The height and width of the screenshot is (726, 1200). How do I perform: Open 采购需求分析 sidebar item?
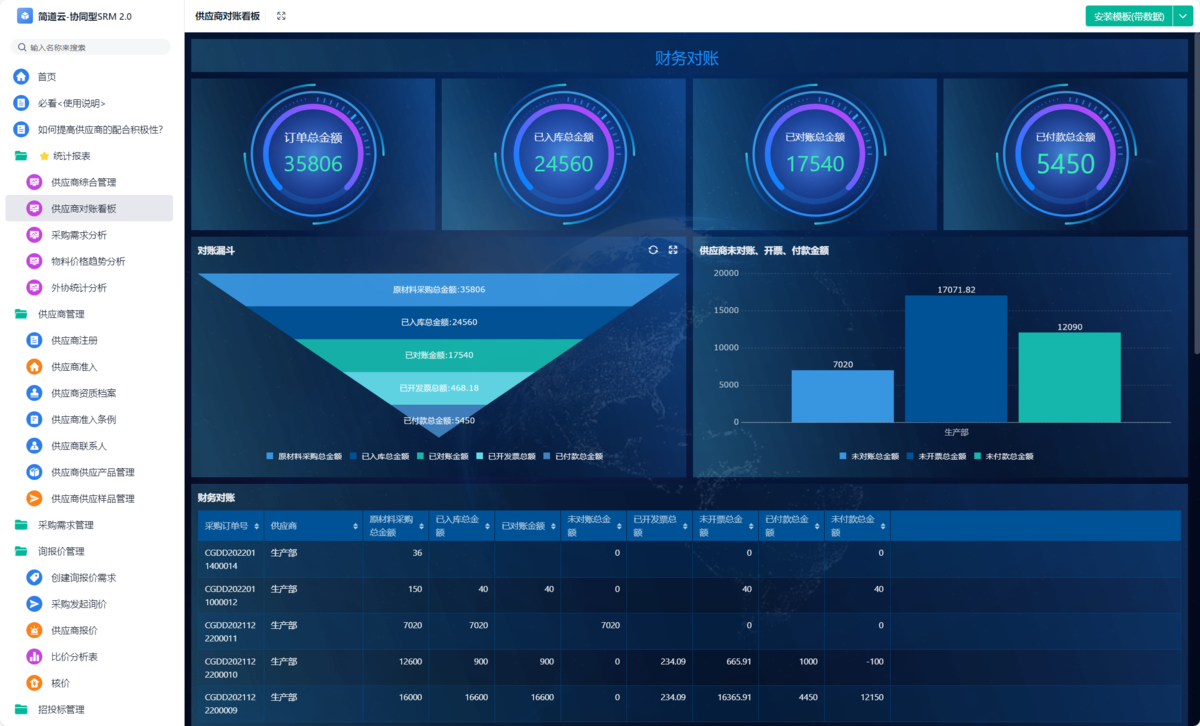pyautogui.click(x=90, y=235)
